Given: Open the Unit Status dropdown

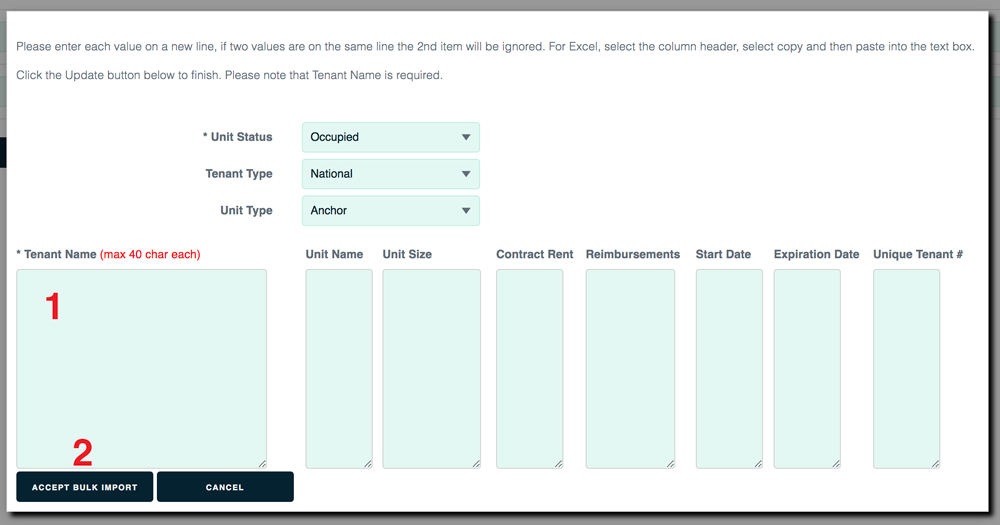Looking at the screenshot, I should point(390,137).
